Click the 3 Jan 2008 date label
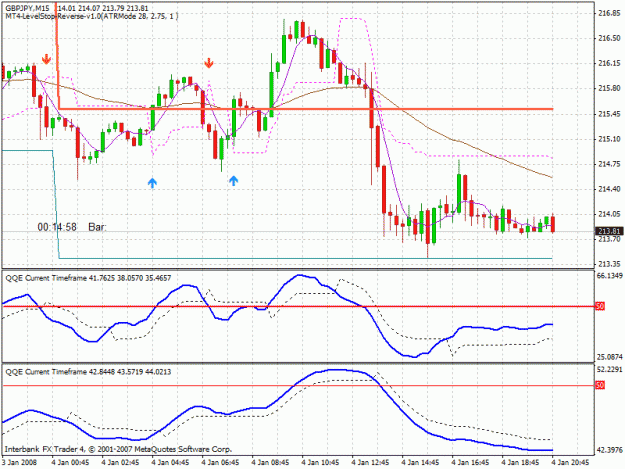The height and width of the screenshot is (469, 625). (x=19, y=462)
